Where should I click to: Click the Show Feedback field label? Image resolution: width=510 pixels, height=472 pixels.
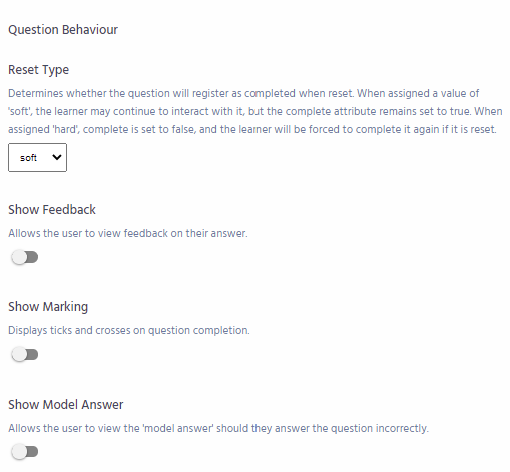pos(52,210)
